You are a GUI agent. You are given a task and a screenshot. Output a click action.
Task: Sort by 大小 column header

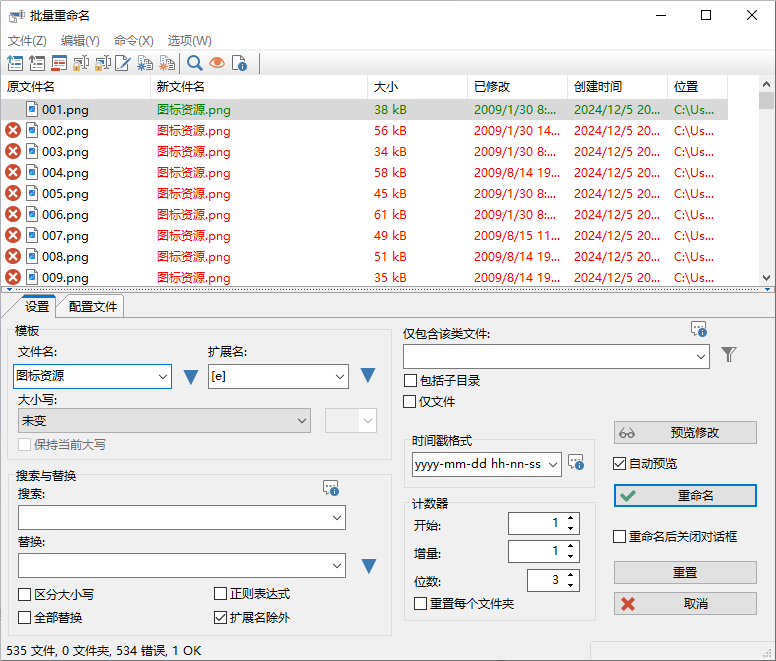coord(417,87)
